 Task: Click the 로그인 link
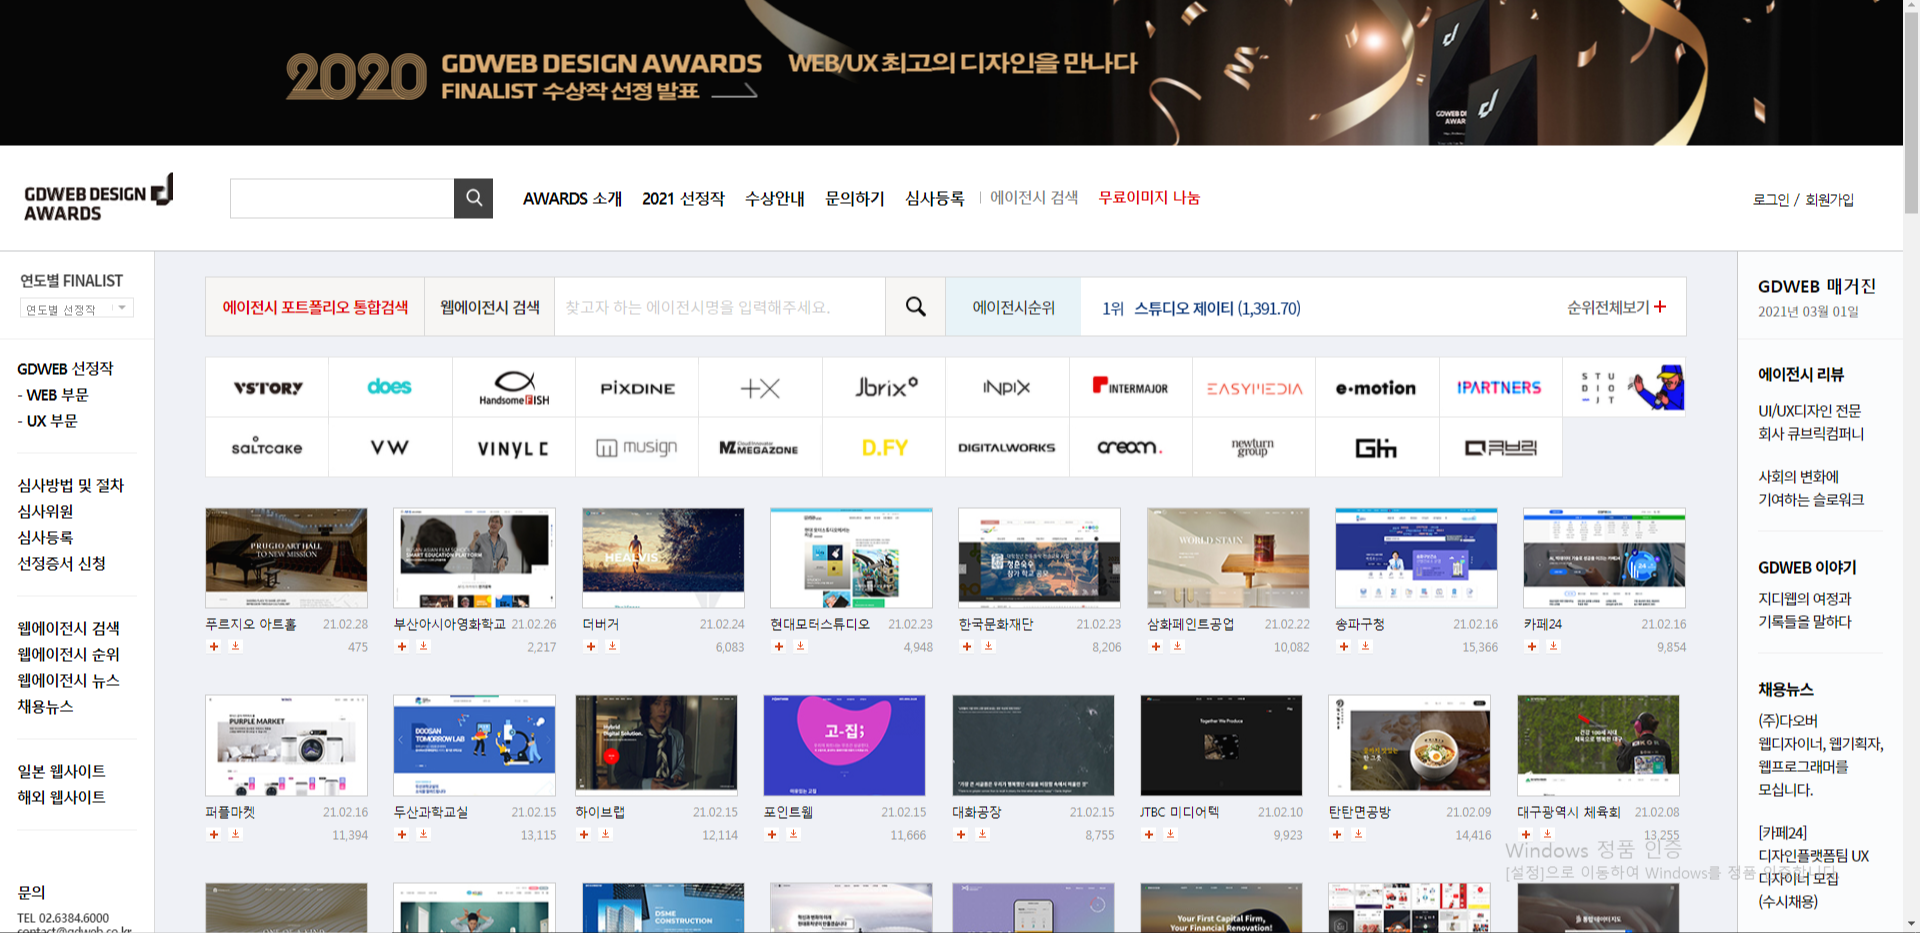1771,199
